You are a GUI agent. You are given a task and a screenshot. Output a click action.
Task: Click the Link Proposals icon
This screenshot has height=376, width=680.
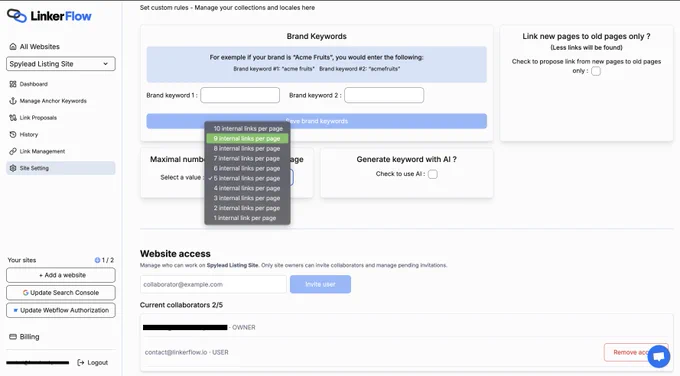coord(13,118)
